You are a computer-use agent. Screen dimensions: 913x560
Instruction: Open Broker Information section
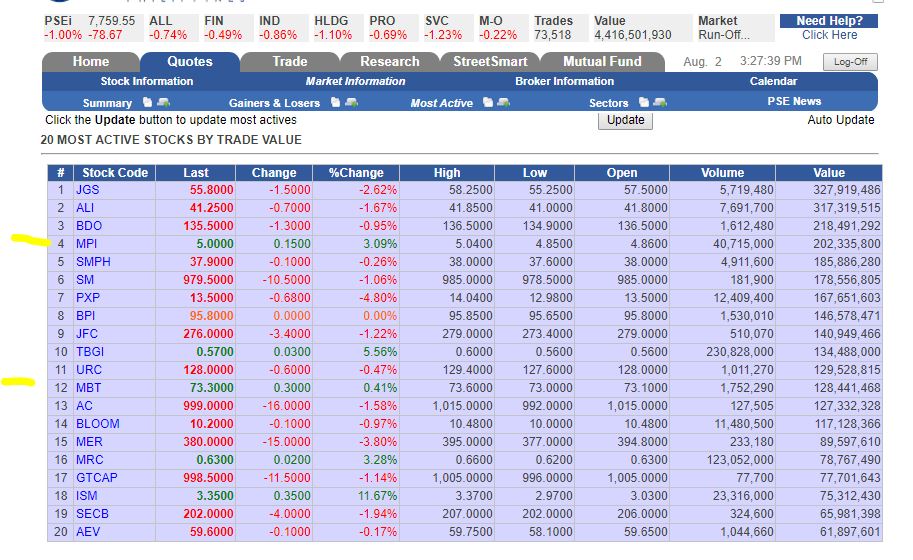pos(564,81)
